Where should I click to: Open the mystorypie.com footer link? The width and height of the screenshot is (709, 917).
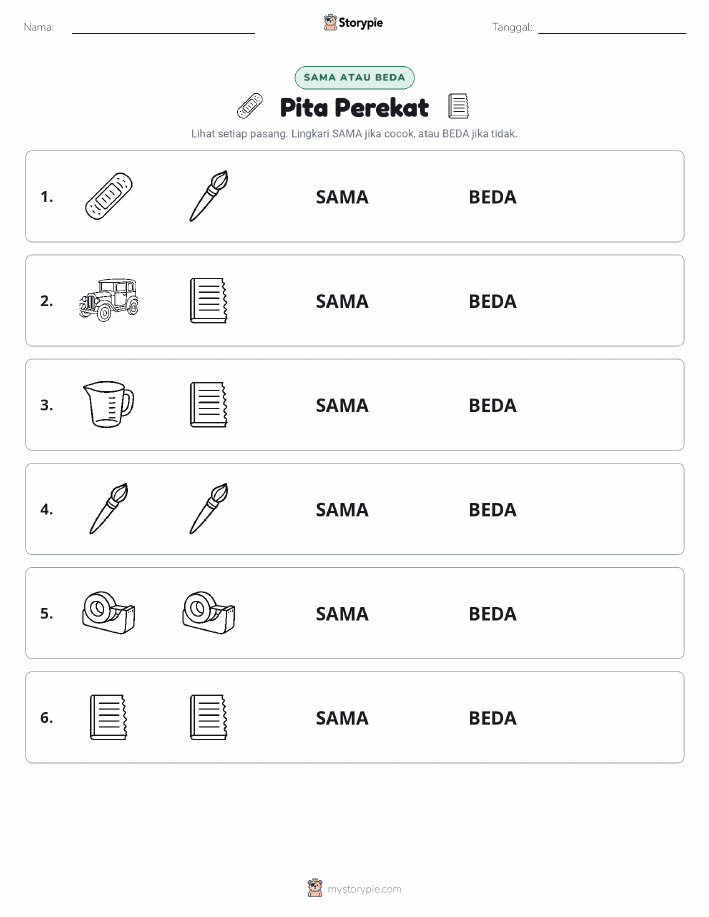pyautogui.click(x=364, y=889)
